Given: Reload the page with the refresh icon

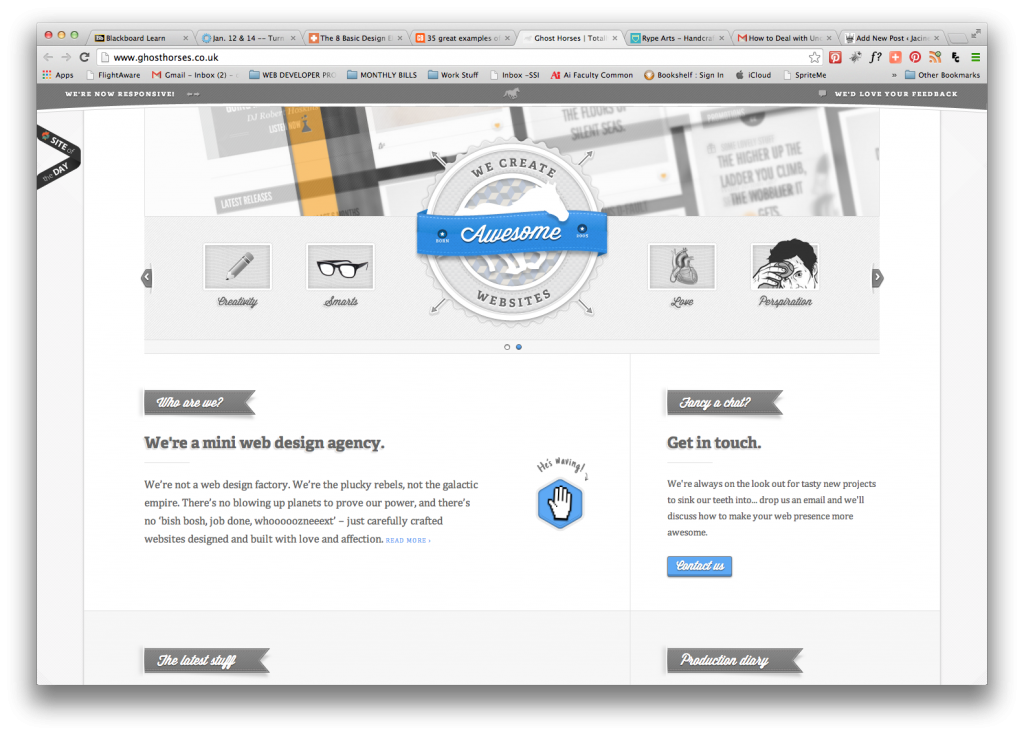Looking at the screenshot, I should (84, 57).
